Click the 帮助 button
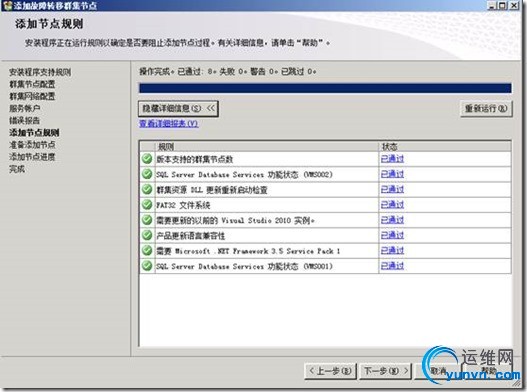The image size is (527, 392). pyautogui.click(x=489, y=371)
